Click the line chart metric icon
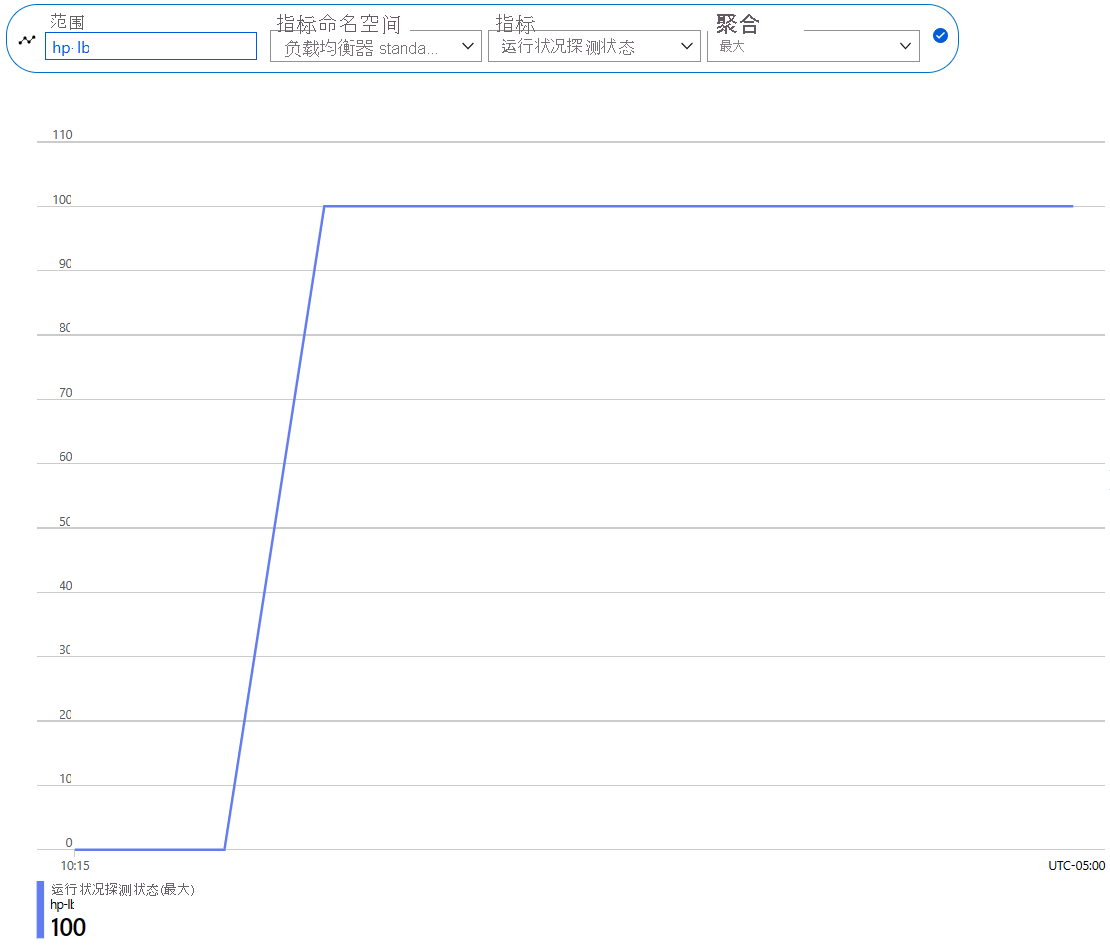 click(27, 40)
